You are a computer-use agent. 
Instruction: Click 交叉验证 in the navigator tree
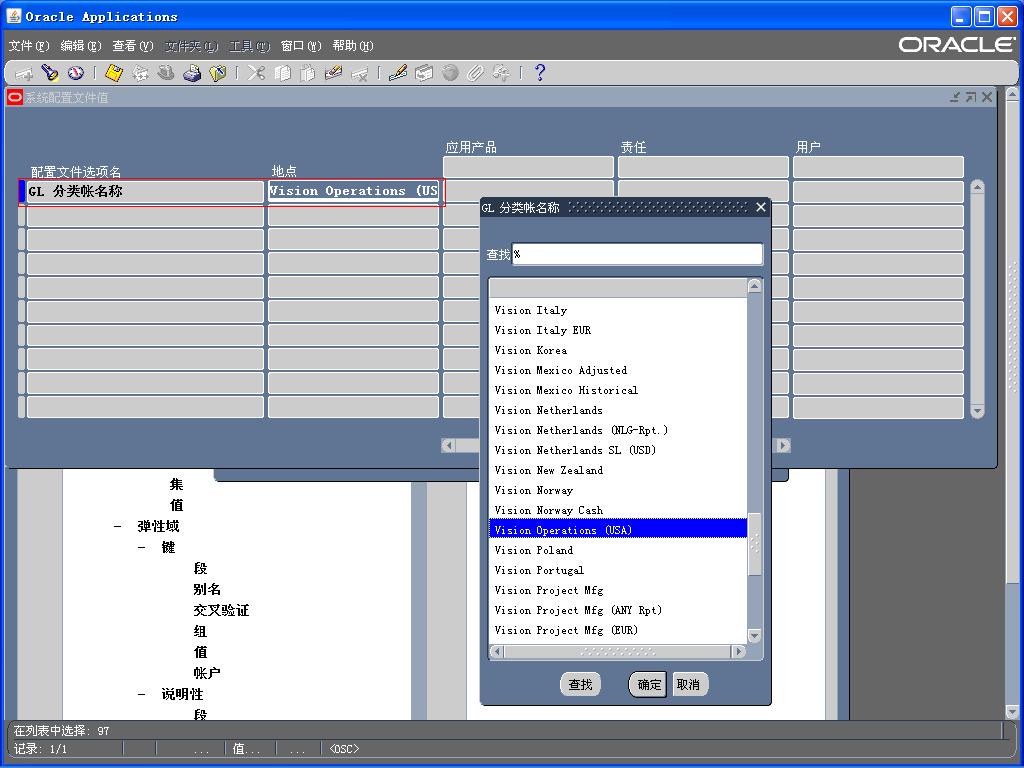pyautogui.click(x=221, y=611)
